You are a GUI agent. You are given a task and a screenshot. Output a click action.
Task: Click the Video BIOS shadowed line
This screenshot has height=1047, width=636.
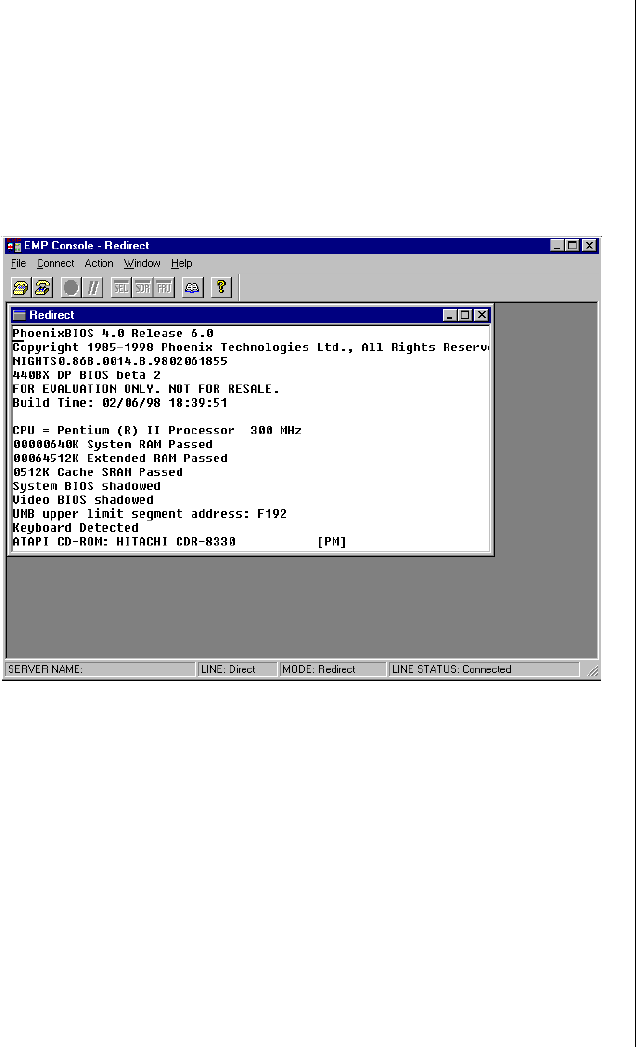[83, 500]
